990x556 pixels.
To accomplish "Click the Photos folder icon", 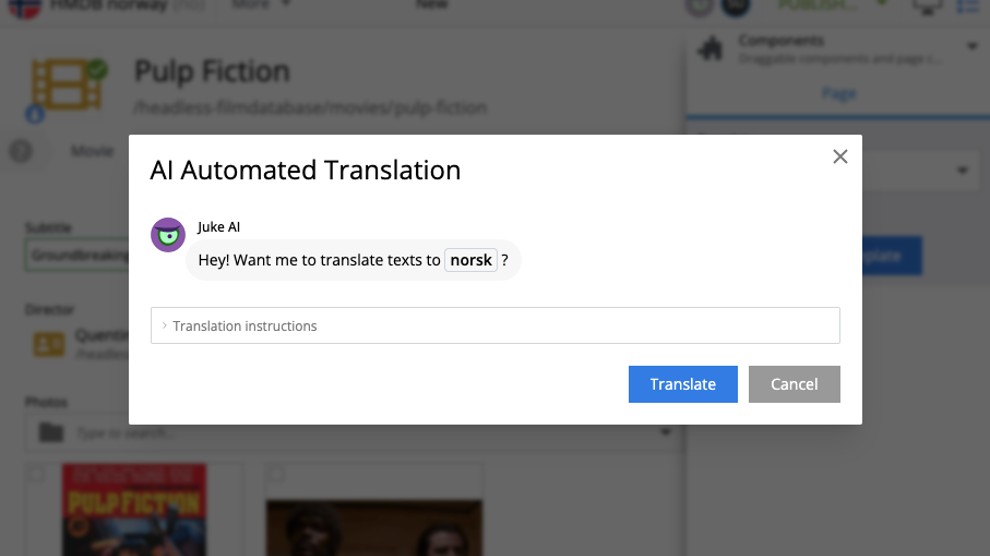I will (x=51, y=432).
